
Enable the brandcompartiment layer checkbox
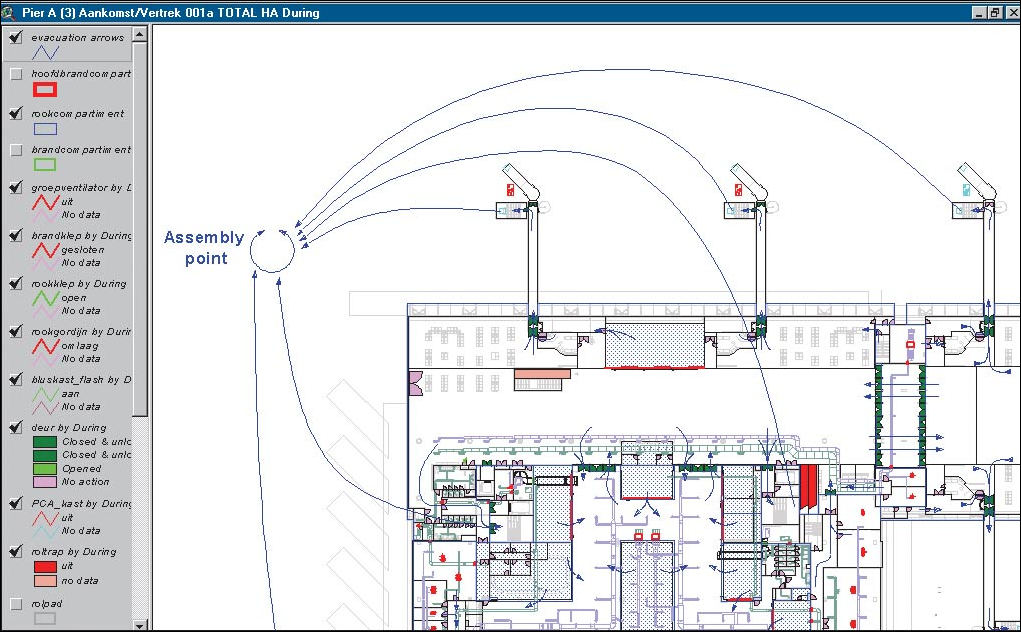pyautogui.click(x=16, y=150)
